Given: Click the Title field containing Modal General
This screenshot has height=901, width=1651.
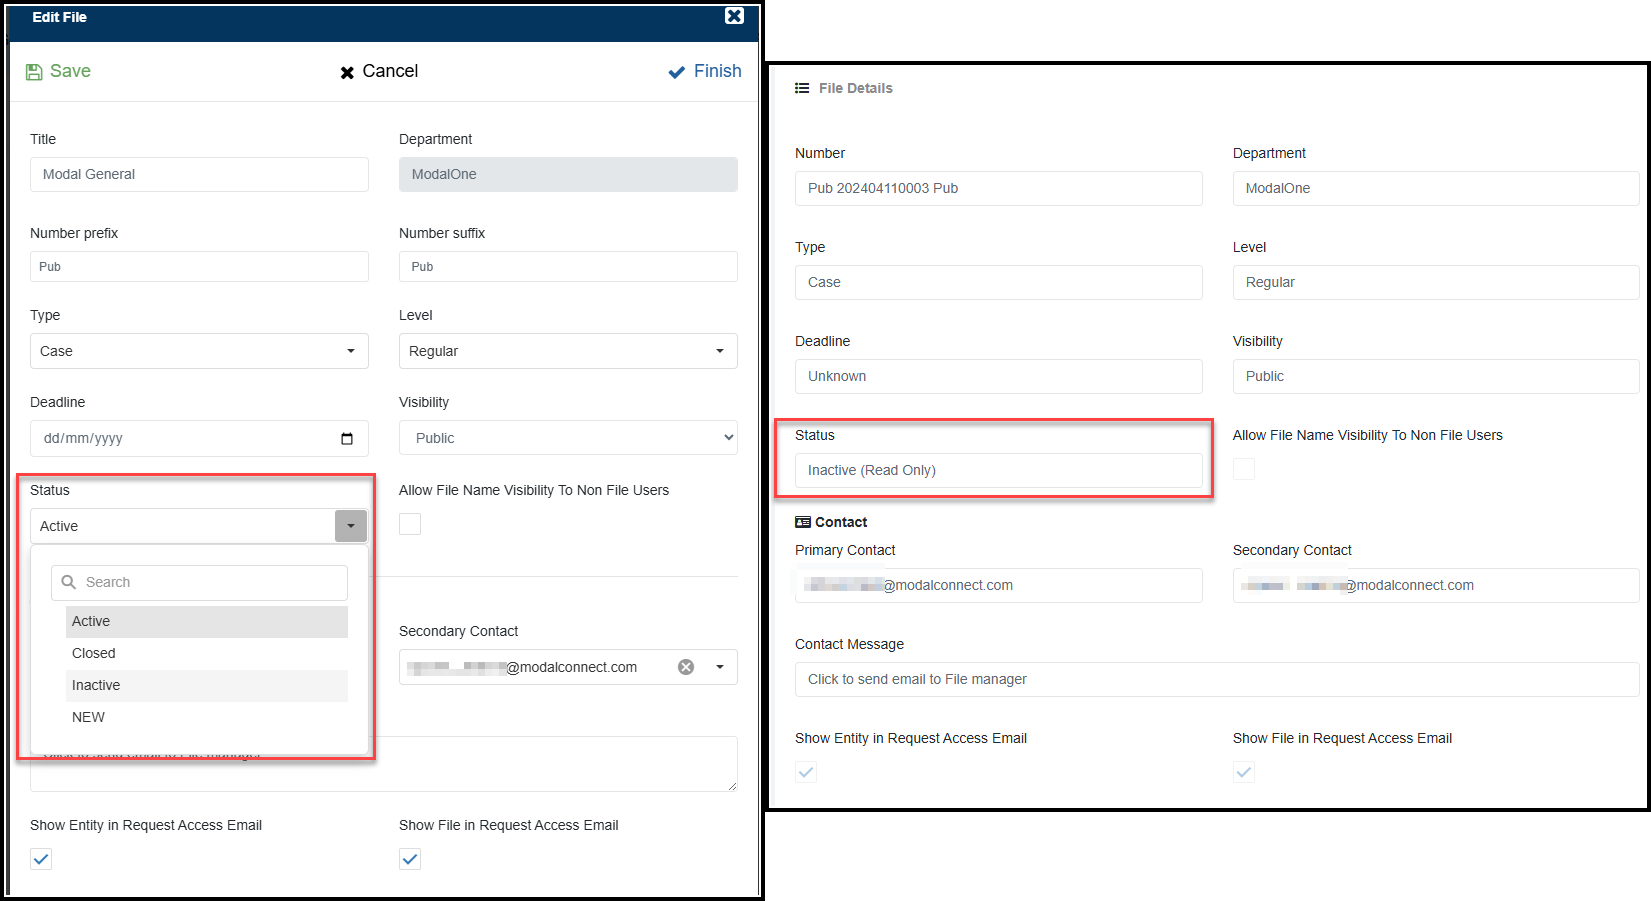Looking at the screenshot, I should [x=199, y=174].
